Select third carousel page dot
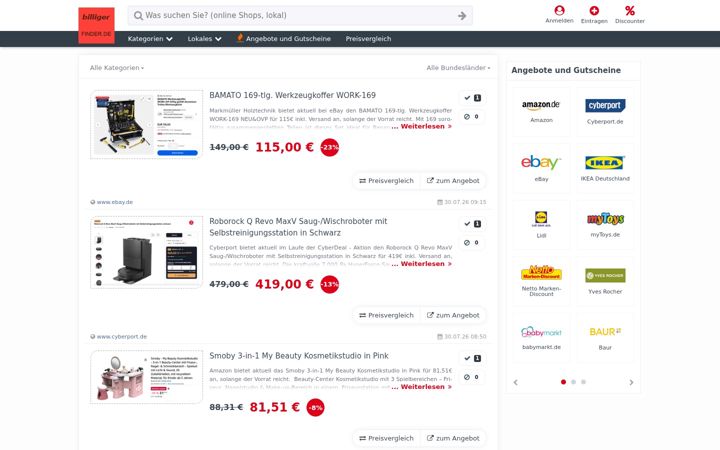This screenshot has width=720, height=450. pyautogui.click(x=584, y=382)
